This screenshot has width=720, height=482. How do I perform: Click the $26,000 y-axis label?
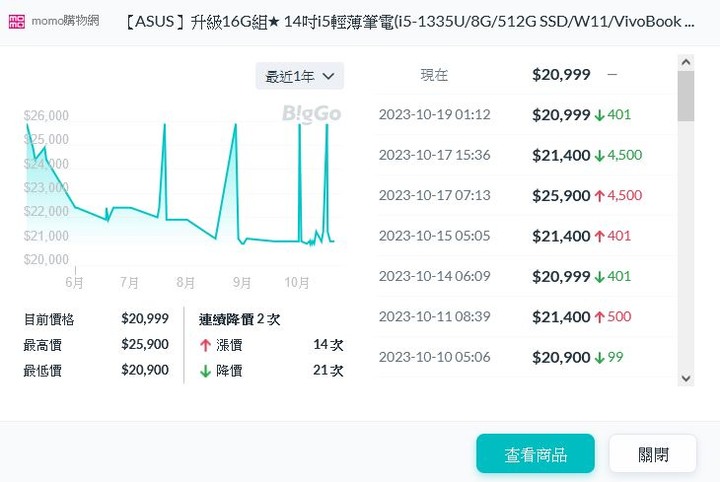[x=46, y=115]
